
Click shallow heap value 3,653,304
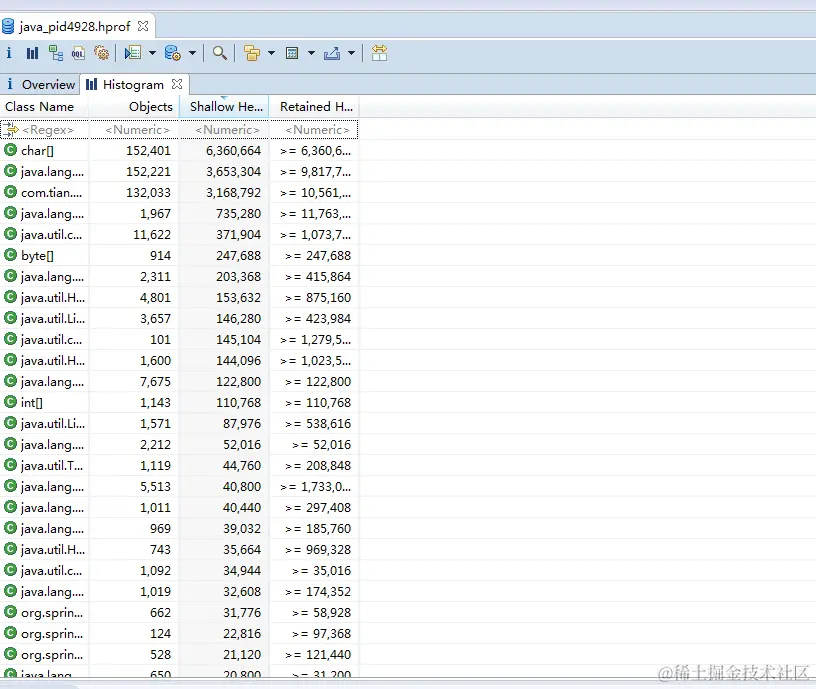tap(233, 172)
